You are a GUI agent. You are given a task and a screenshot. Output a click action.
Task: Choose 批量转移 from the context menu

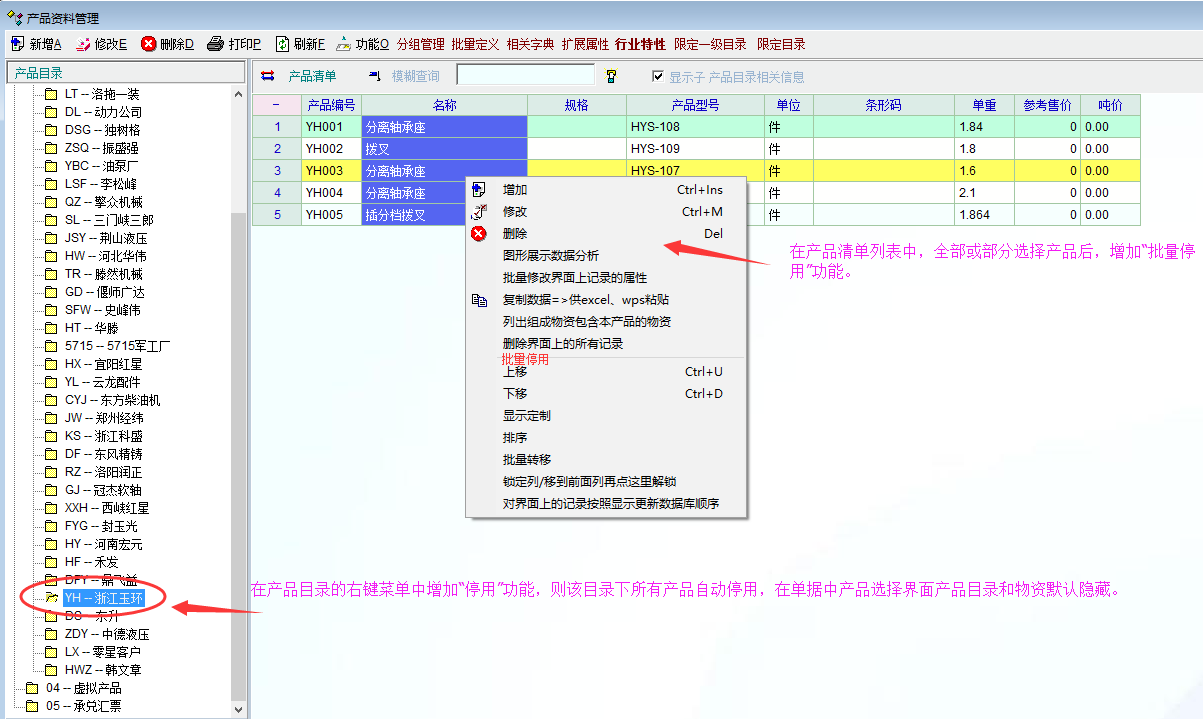[x=526, y=460]
